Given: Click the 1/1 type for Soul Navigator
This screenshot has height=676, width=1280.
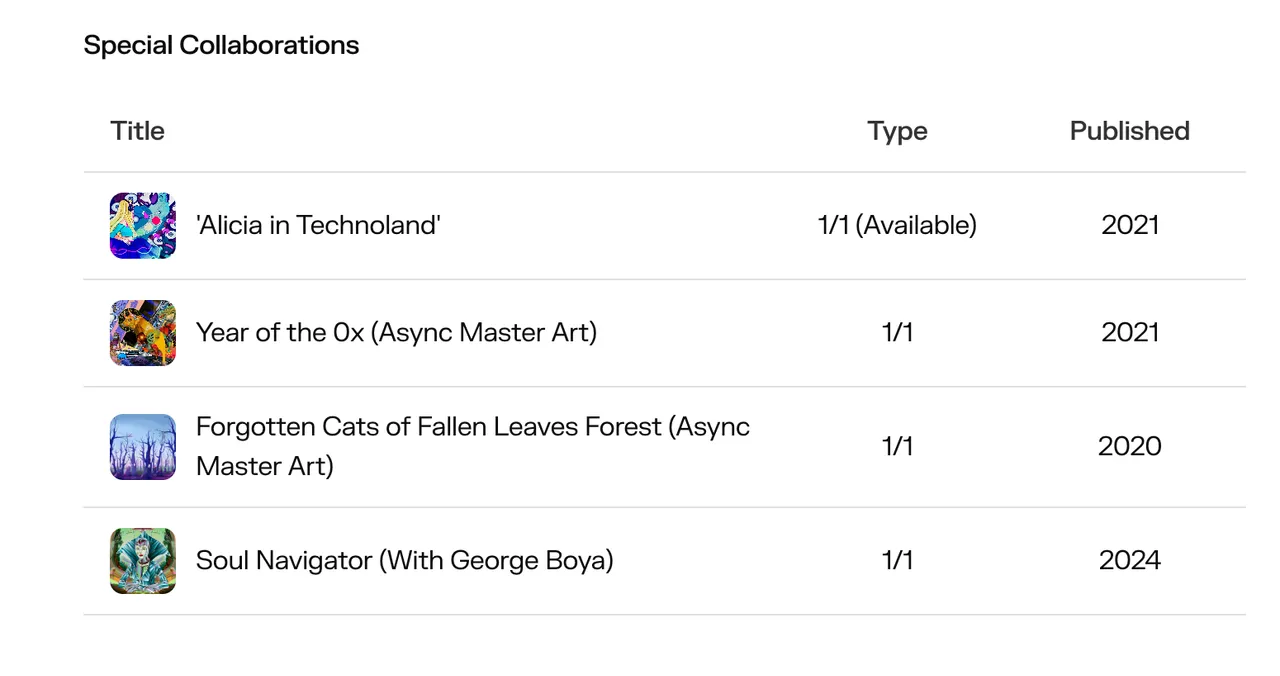Looking at the screenshot, I should click(x=898, y=560).
